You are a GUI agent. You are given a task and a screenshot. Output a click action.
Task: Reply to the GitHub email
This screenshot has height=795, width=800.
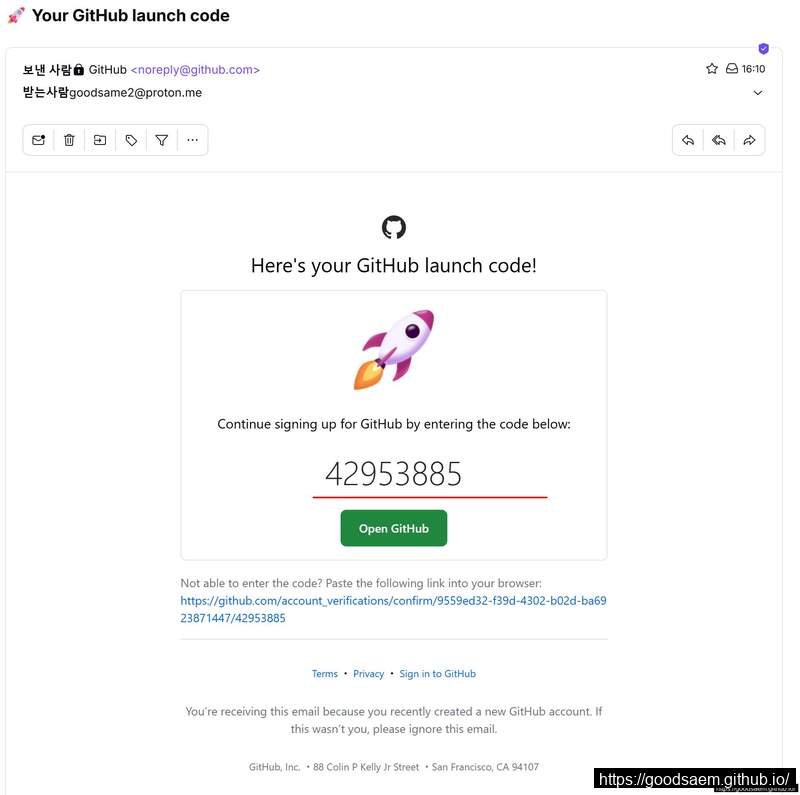click(x=688, y=140)
